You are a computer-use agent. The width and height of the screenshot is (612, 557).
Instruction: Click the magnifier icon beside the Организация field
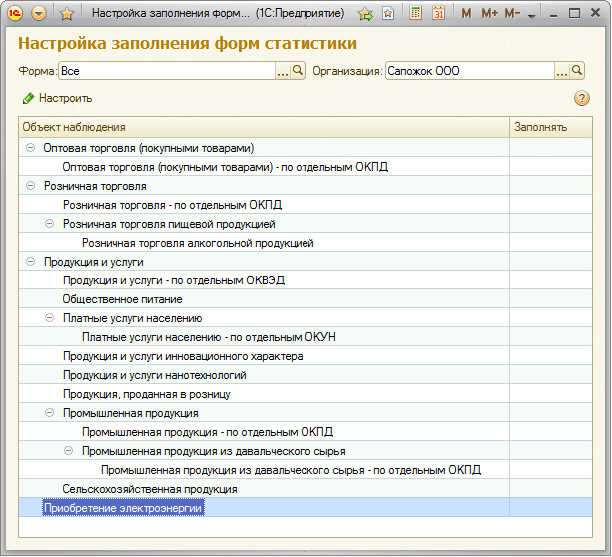(x=577, y=71)
